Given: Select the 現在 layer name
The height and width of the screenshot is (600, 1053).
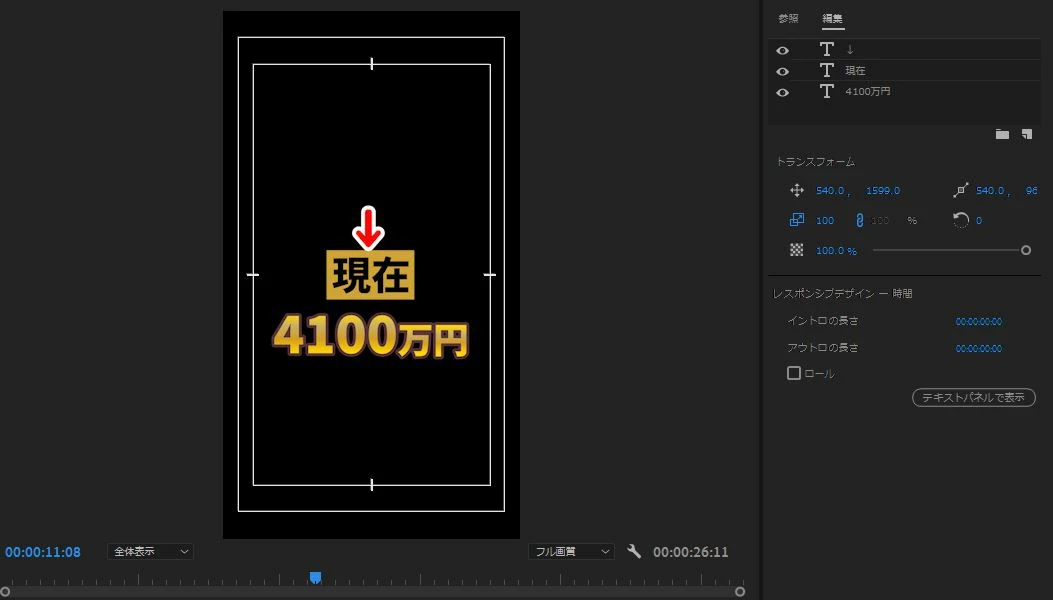Looking at the screenshot, I should click(x=855, y=71).
